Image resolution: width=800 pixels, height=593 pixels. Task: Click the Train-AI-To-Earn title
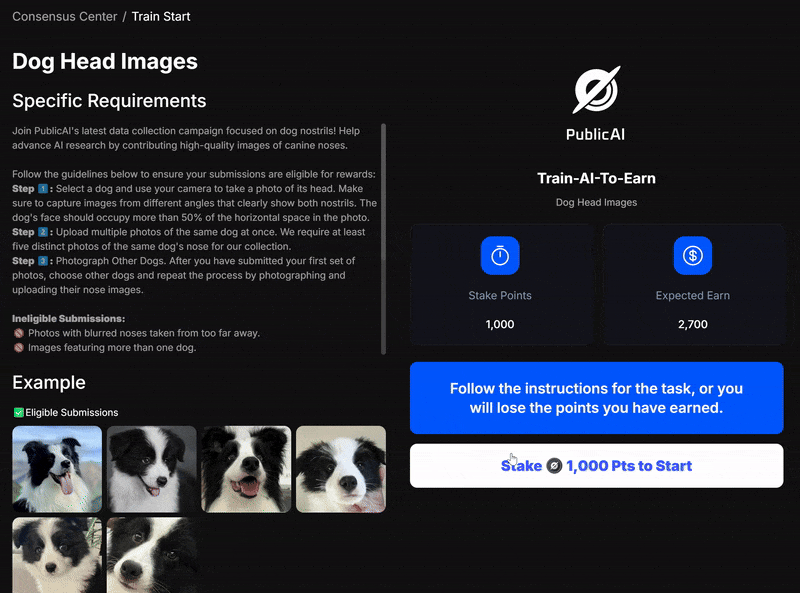[596, 178]
